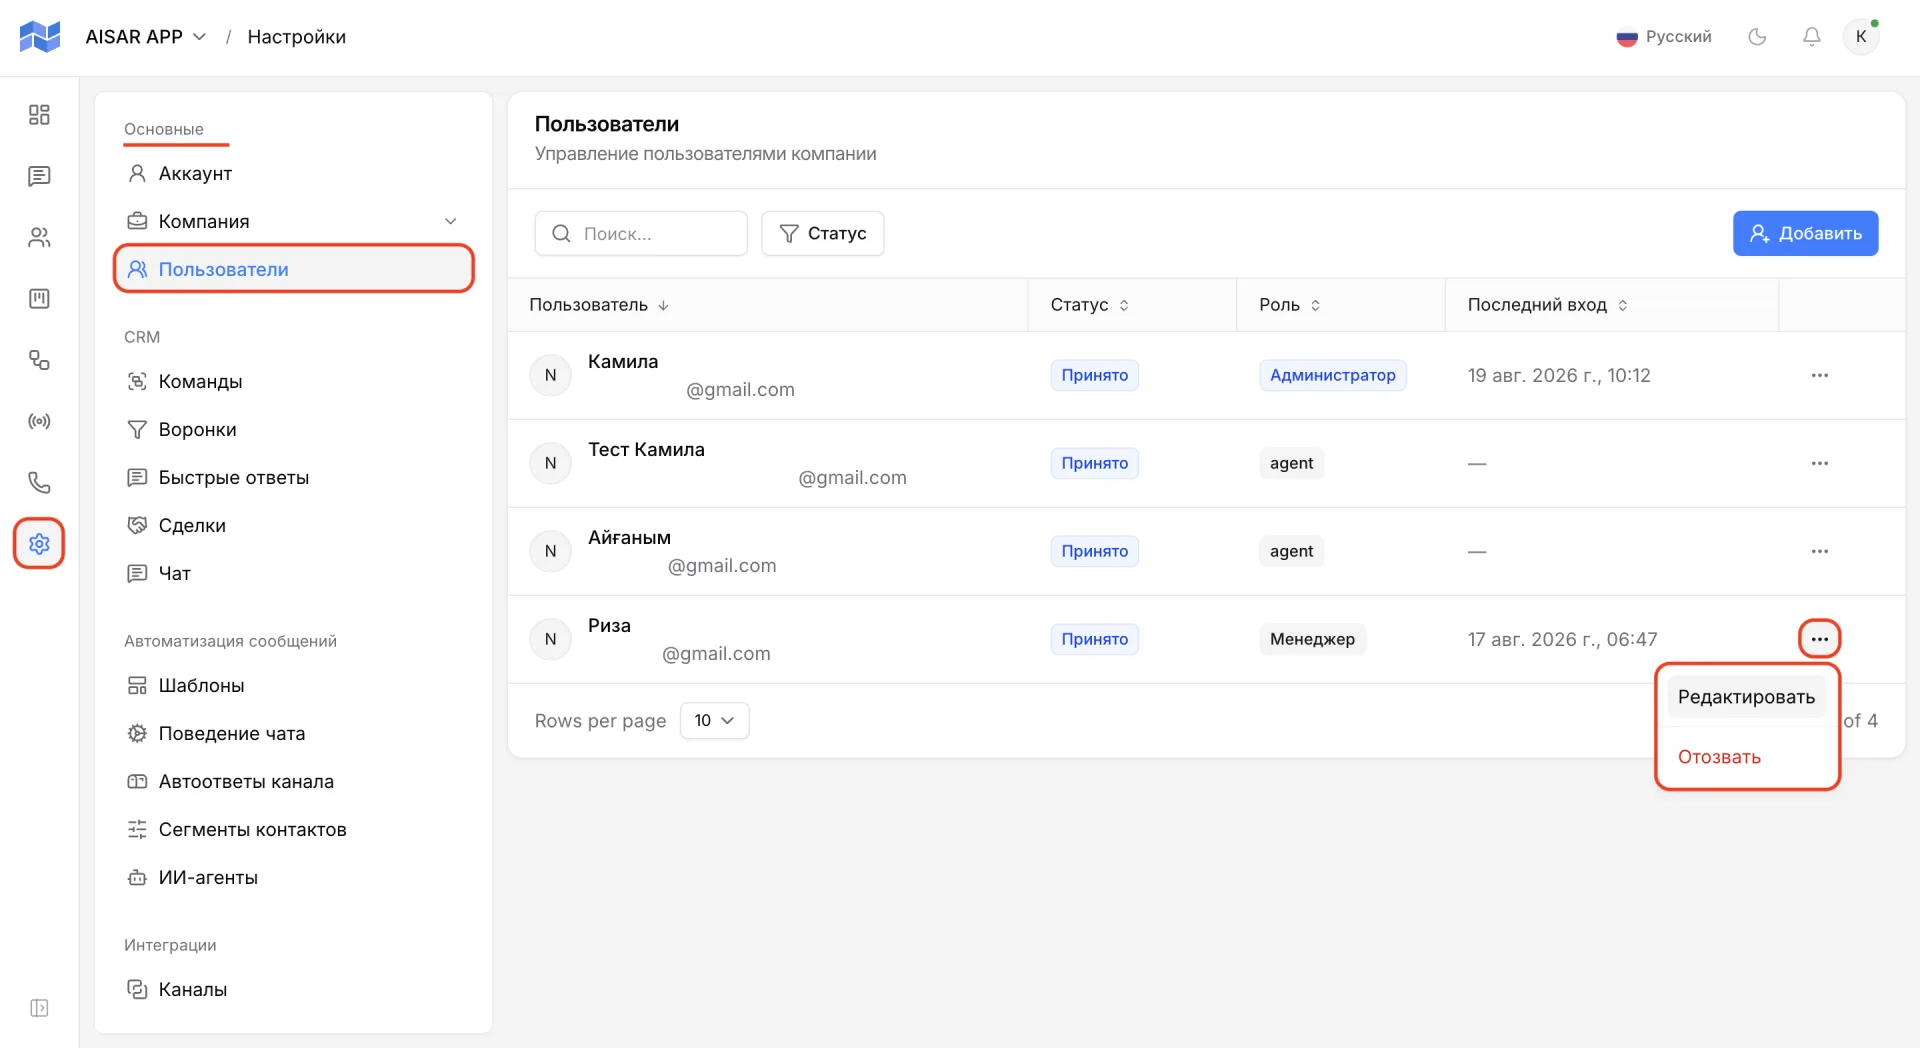
Task: Click last login 17 авг. 2026 г., 06:47
Action: pyautogui.click(x=1562, y=639)
